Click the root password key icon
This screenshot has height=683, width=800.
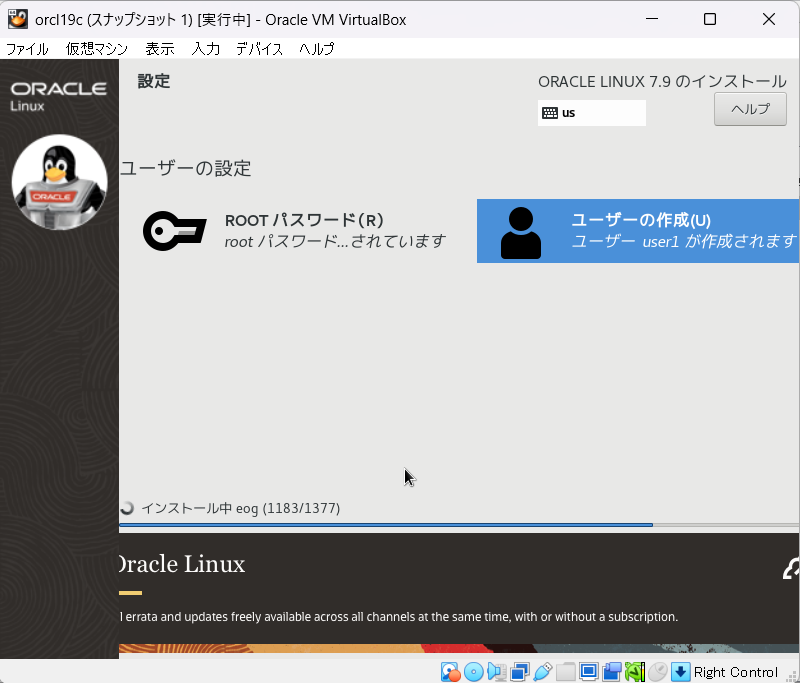click(x=174, y=231)
